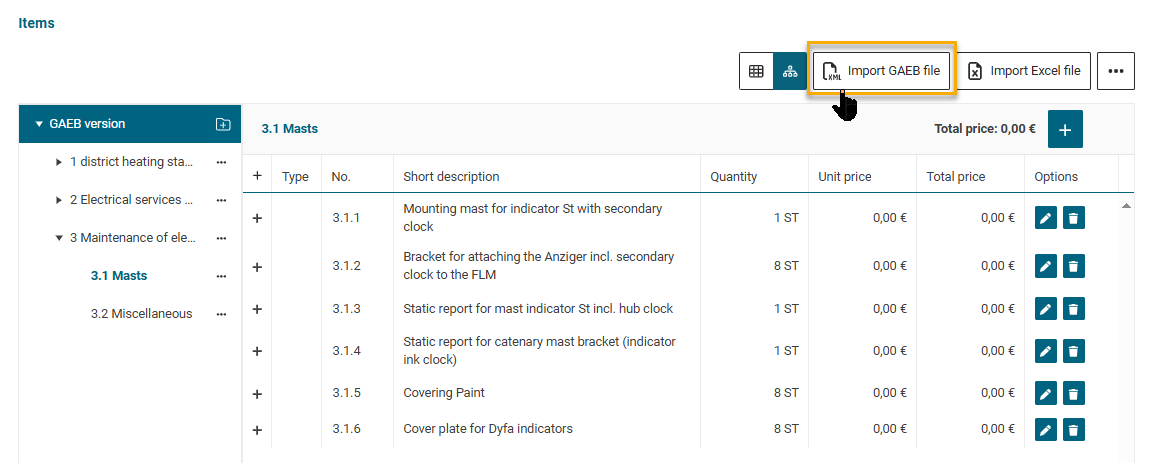Screen dimensions: 1151x463
Task: Expand 1 district heating tree node
Action: pyautogui.click(x=59, y=162)
